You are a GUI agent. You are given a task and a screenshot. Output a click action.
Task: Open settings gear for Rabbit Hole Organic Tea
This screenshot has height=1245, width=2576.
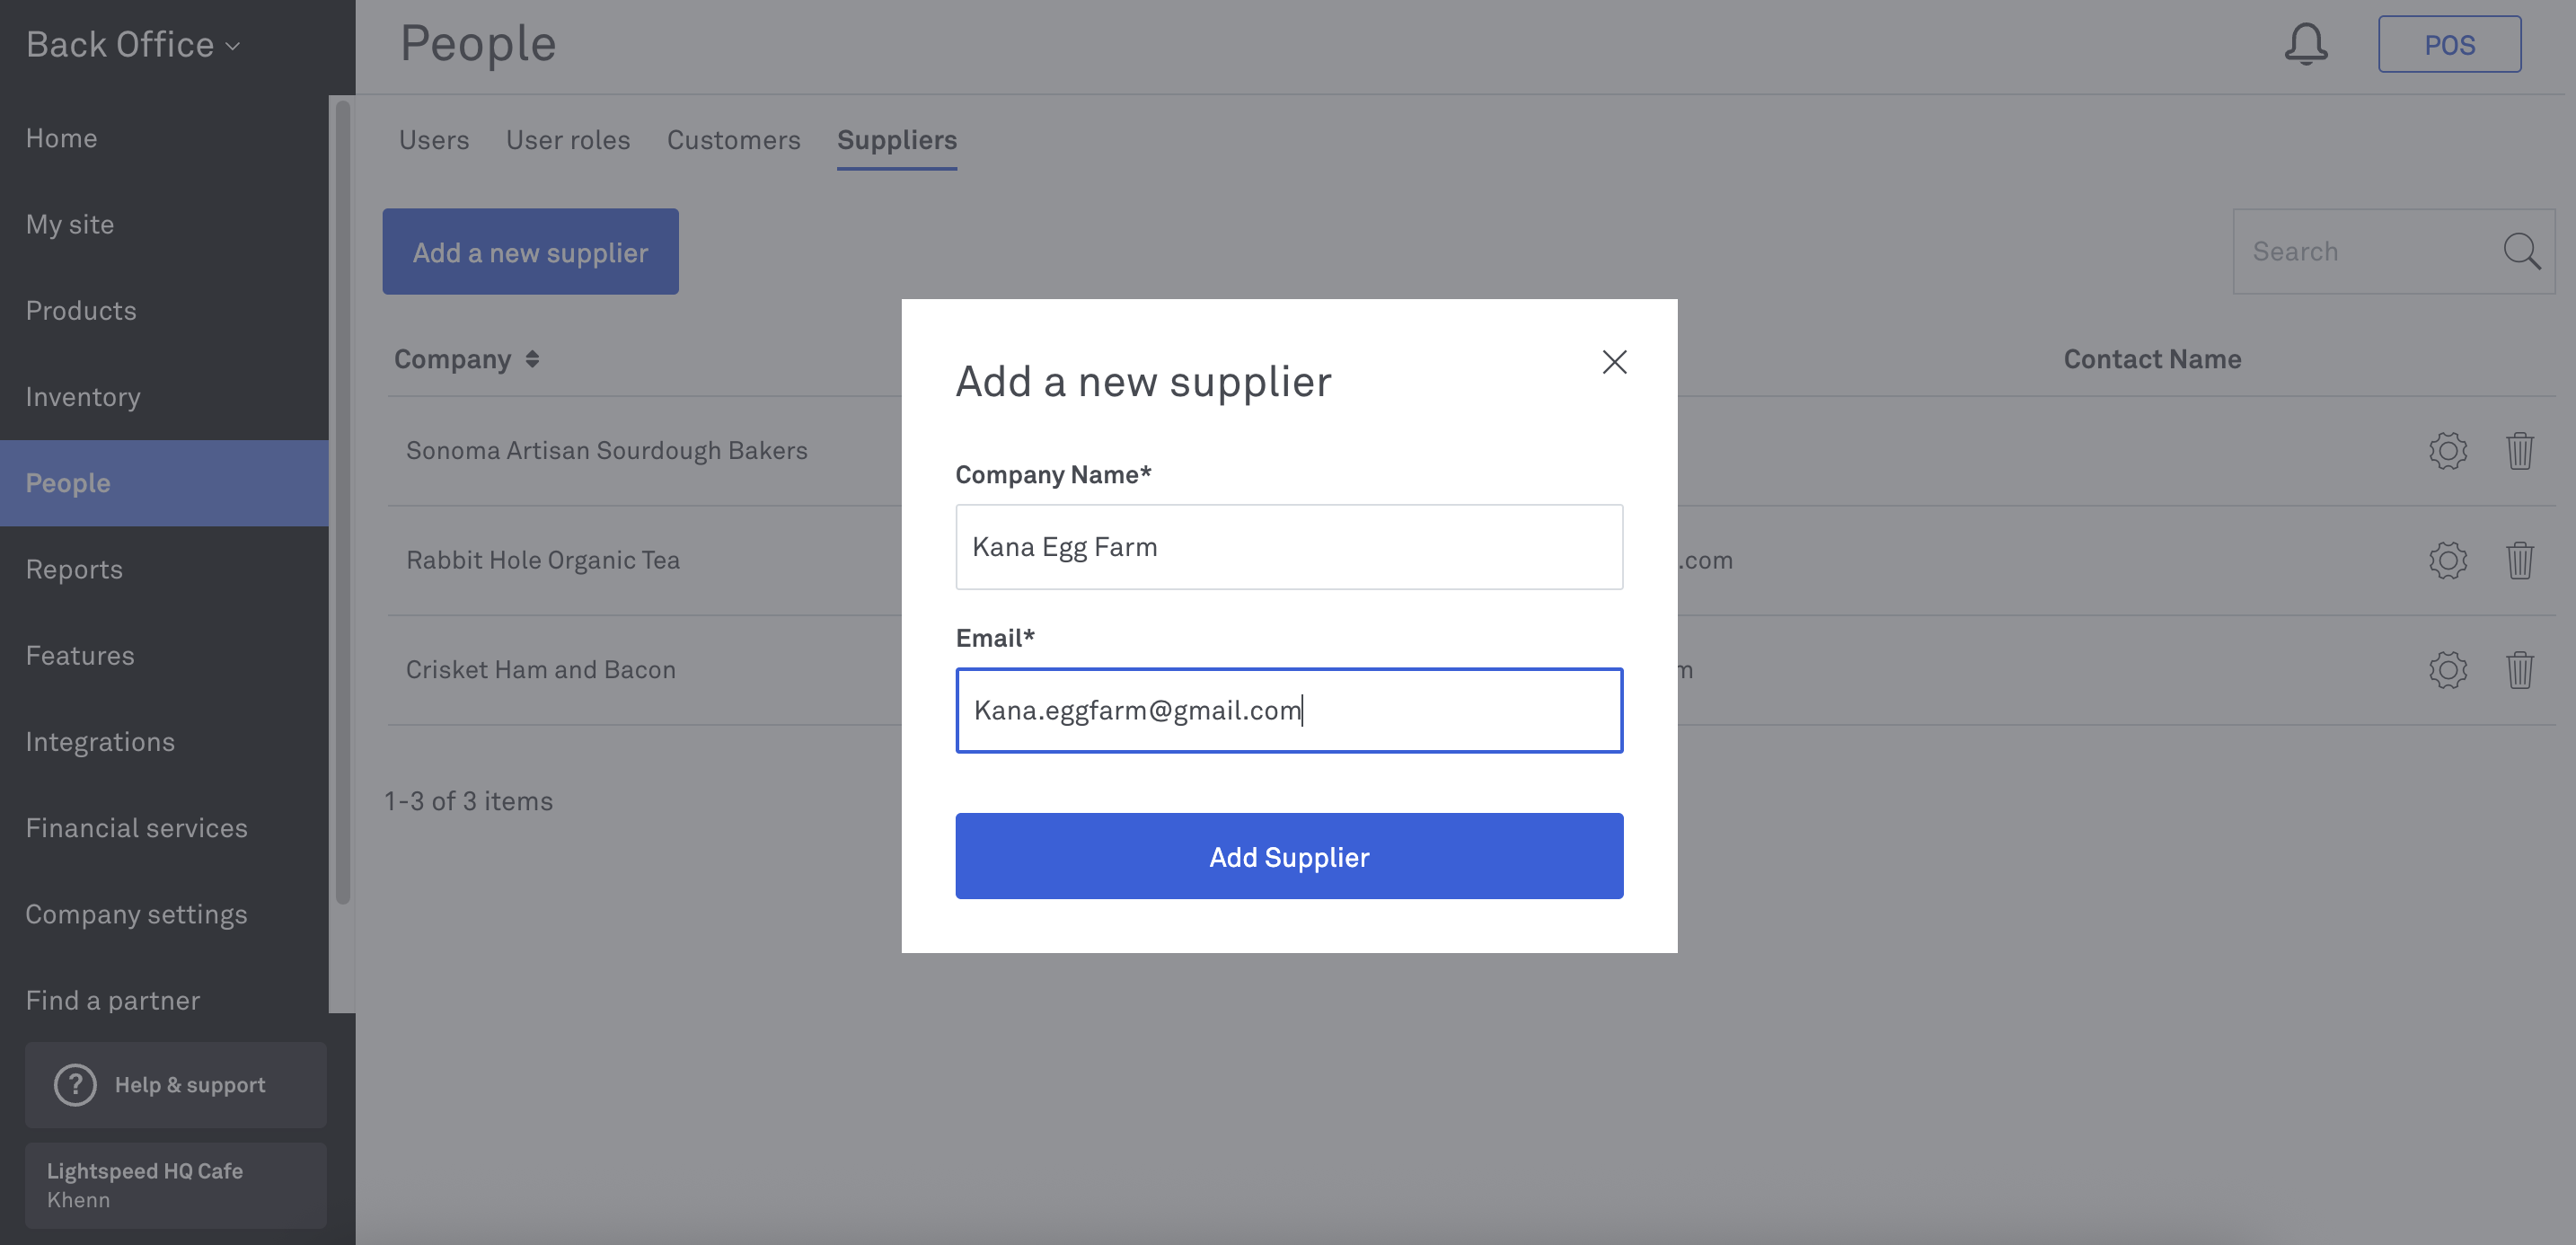2448,560
